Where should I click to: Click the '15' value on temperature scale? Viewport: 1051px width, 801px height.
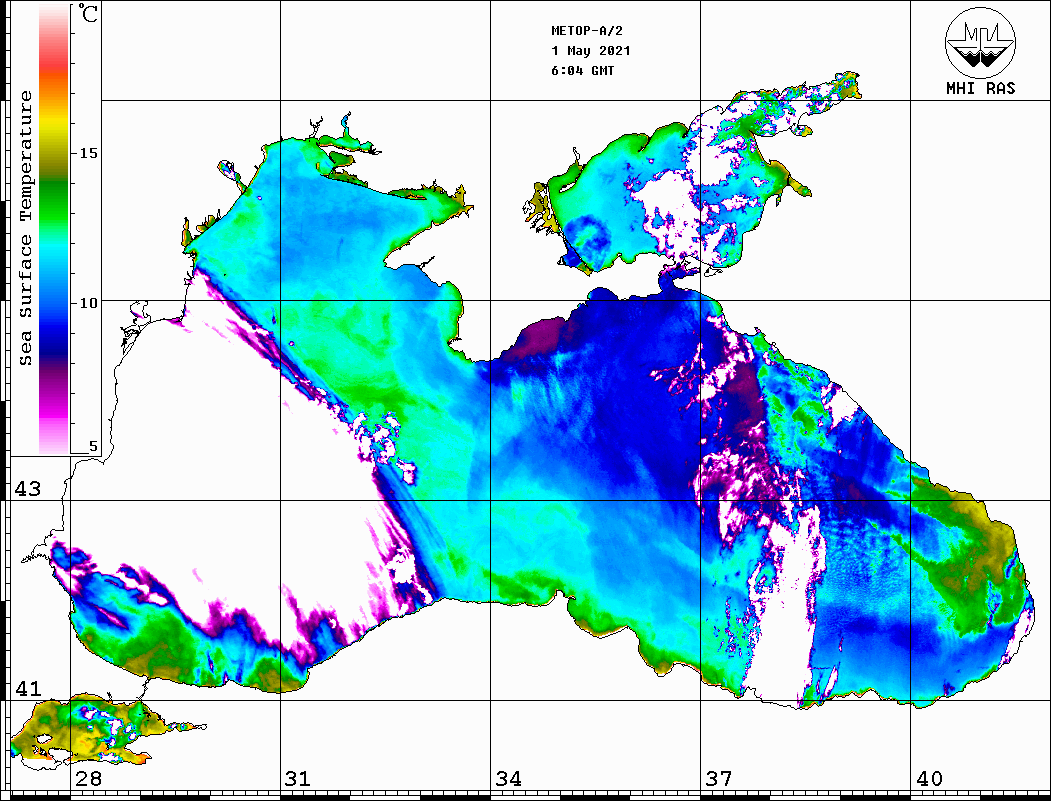88,153
